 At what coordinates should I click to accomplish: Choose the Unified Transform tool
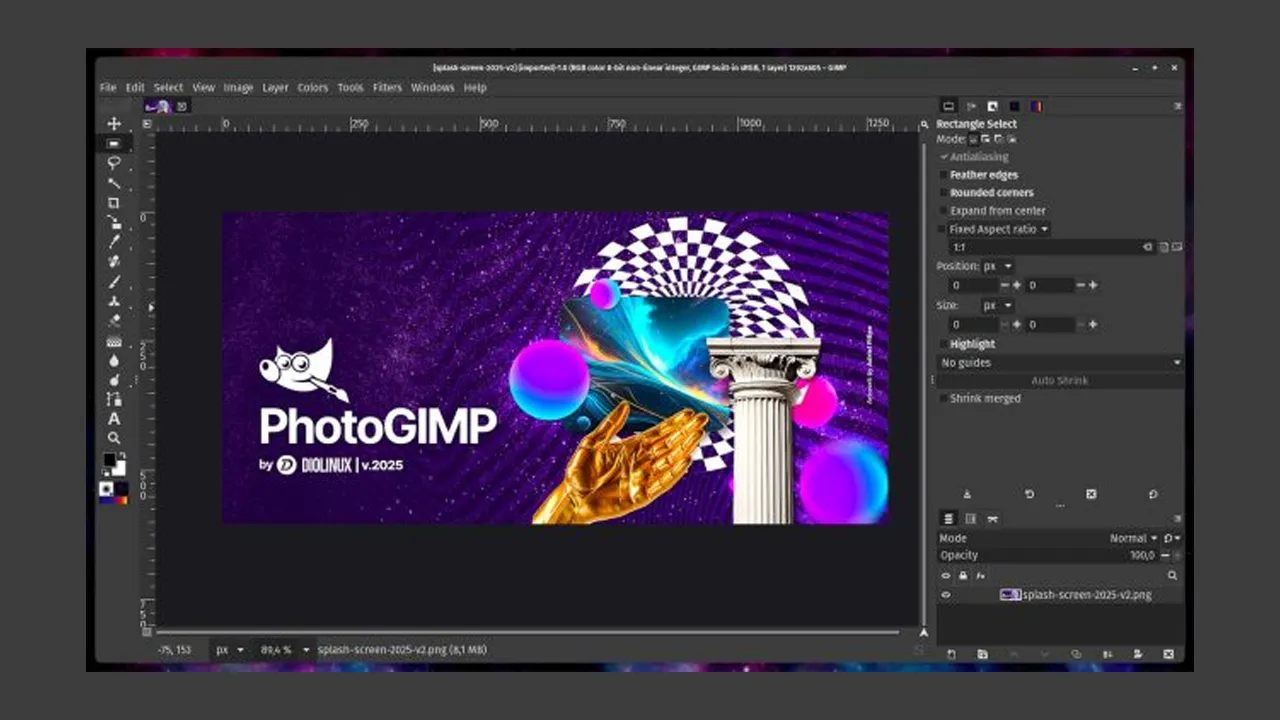tap(114, 222)
